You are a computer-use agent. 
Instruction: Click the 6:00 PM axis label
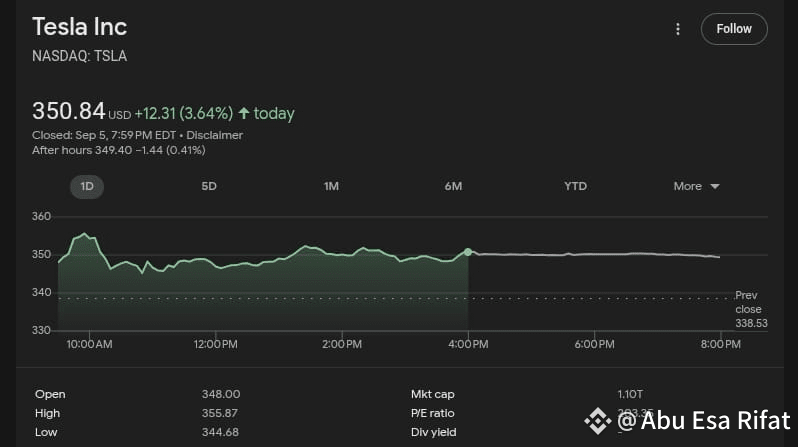(x=594, y=344)
